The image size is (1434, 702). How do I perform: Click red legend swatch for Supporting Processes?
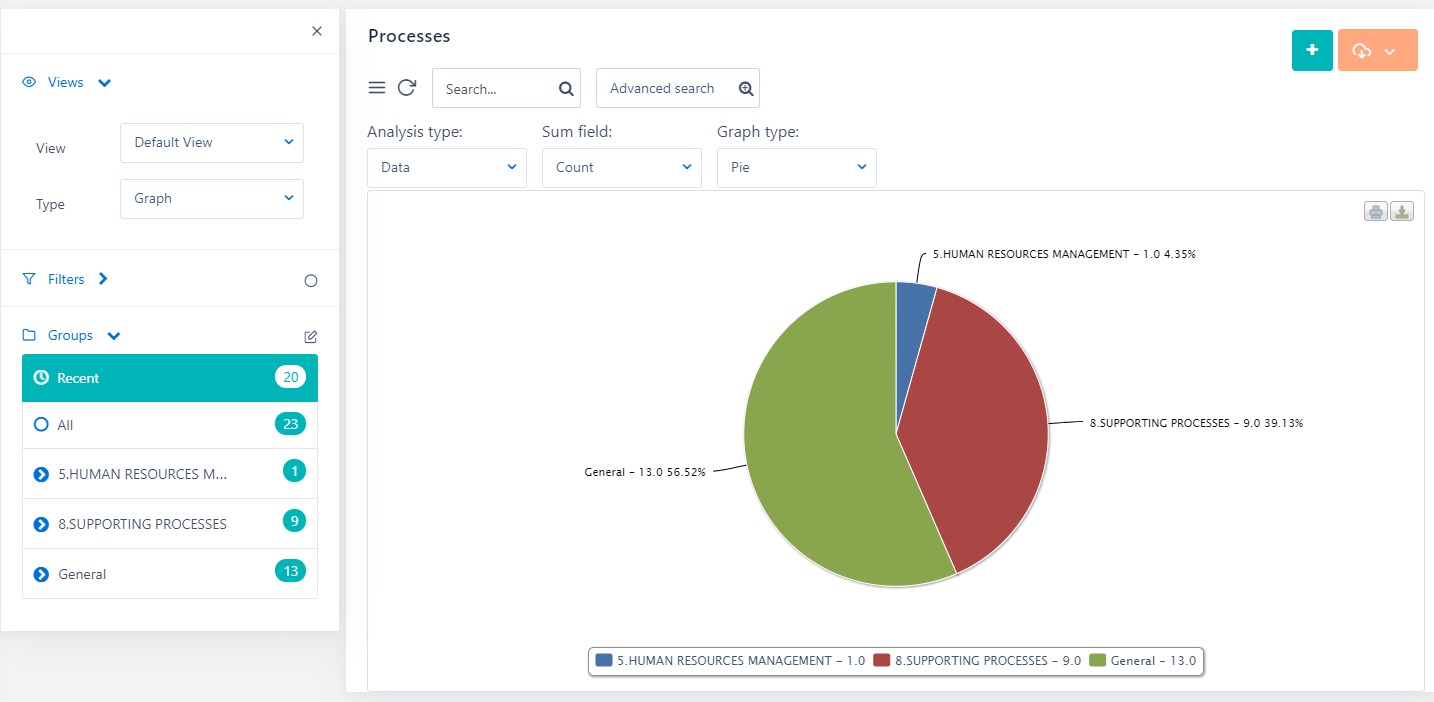coord(882,660)
